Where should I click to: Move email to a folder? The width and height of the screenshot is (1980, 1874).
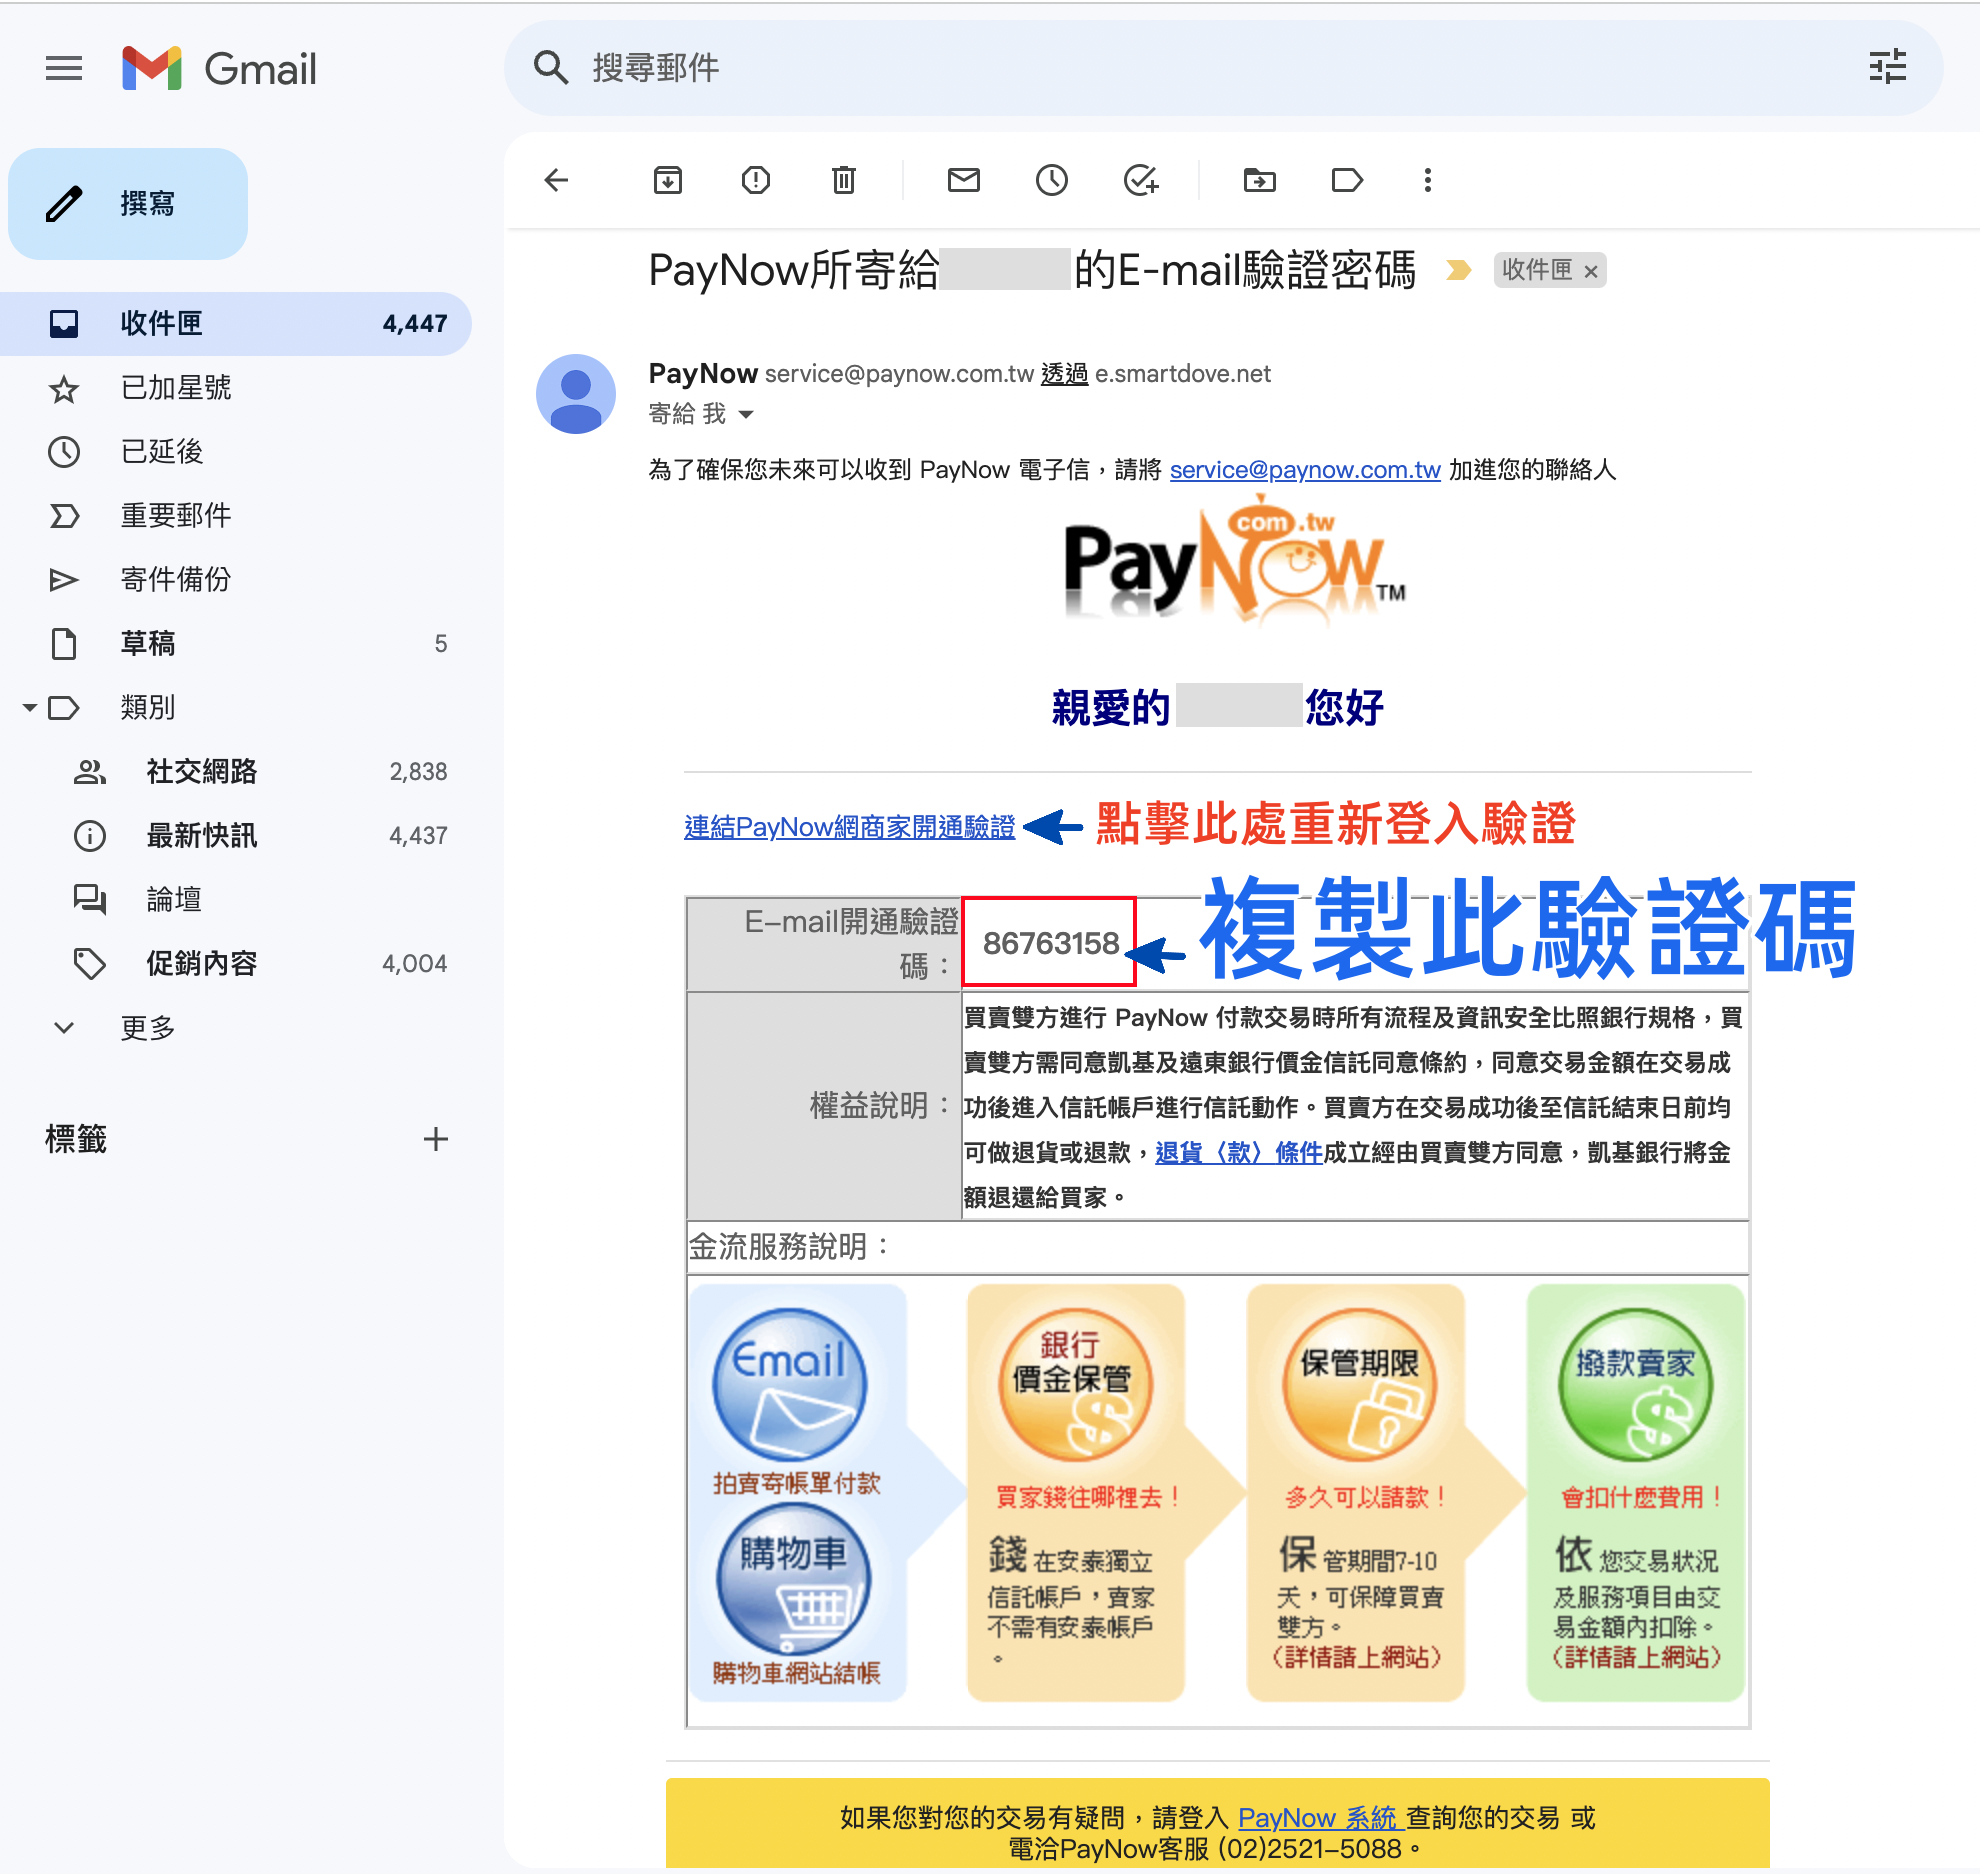[x=1259, y=180]
